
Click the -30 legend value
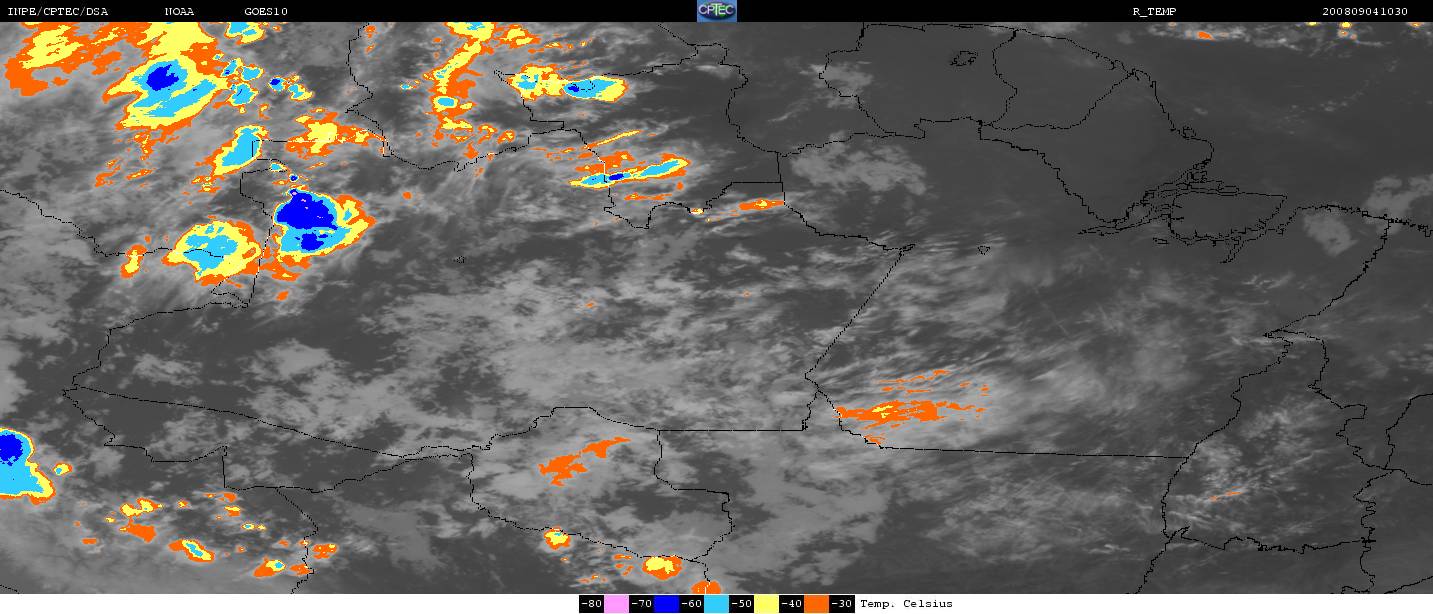pos(842,604)
